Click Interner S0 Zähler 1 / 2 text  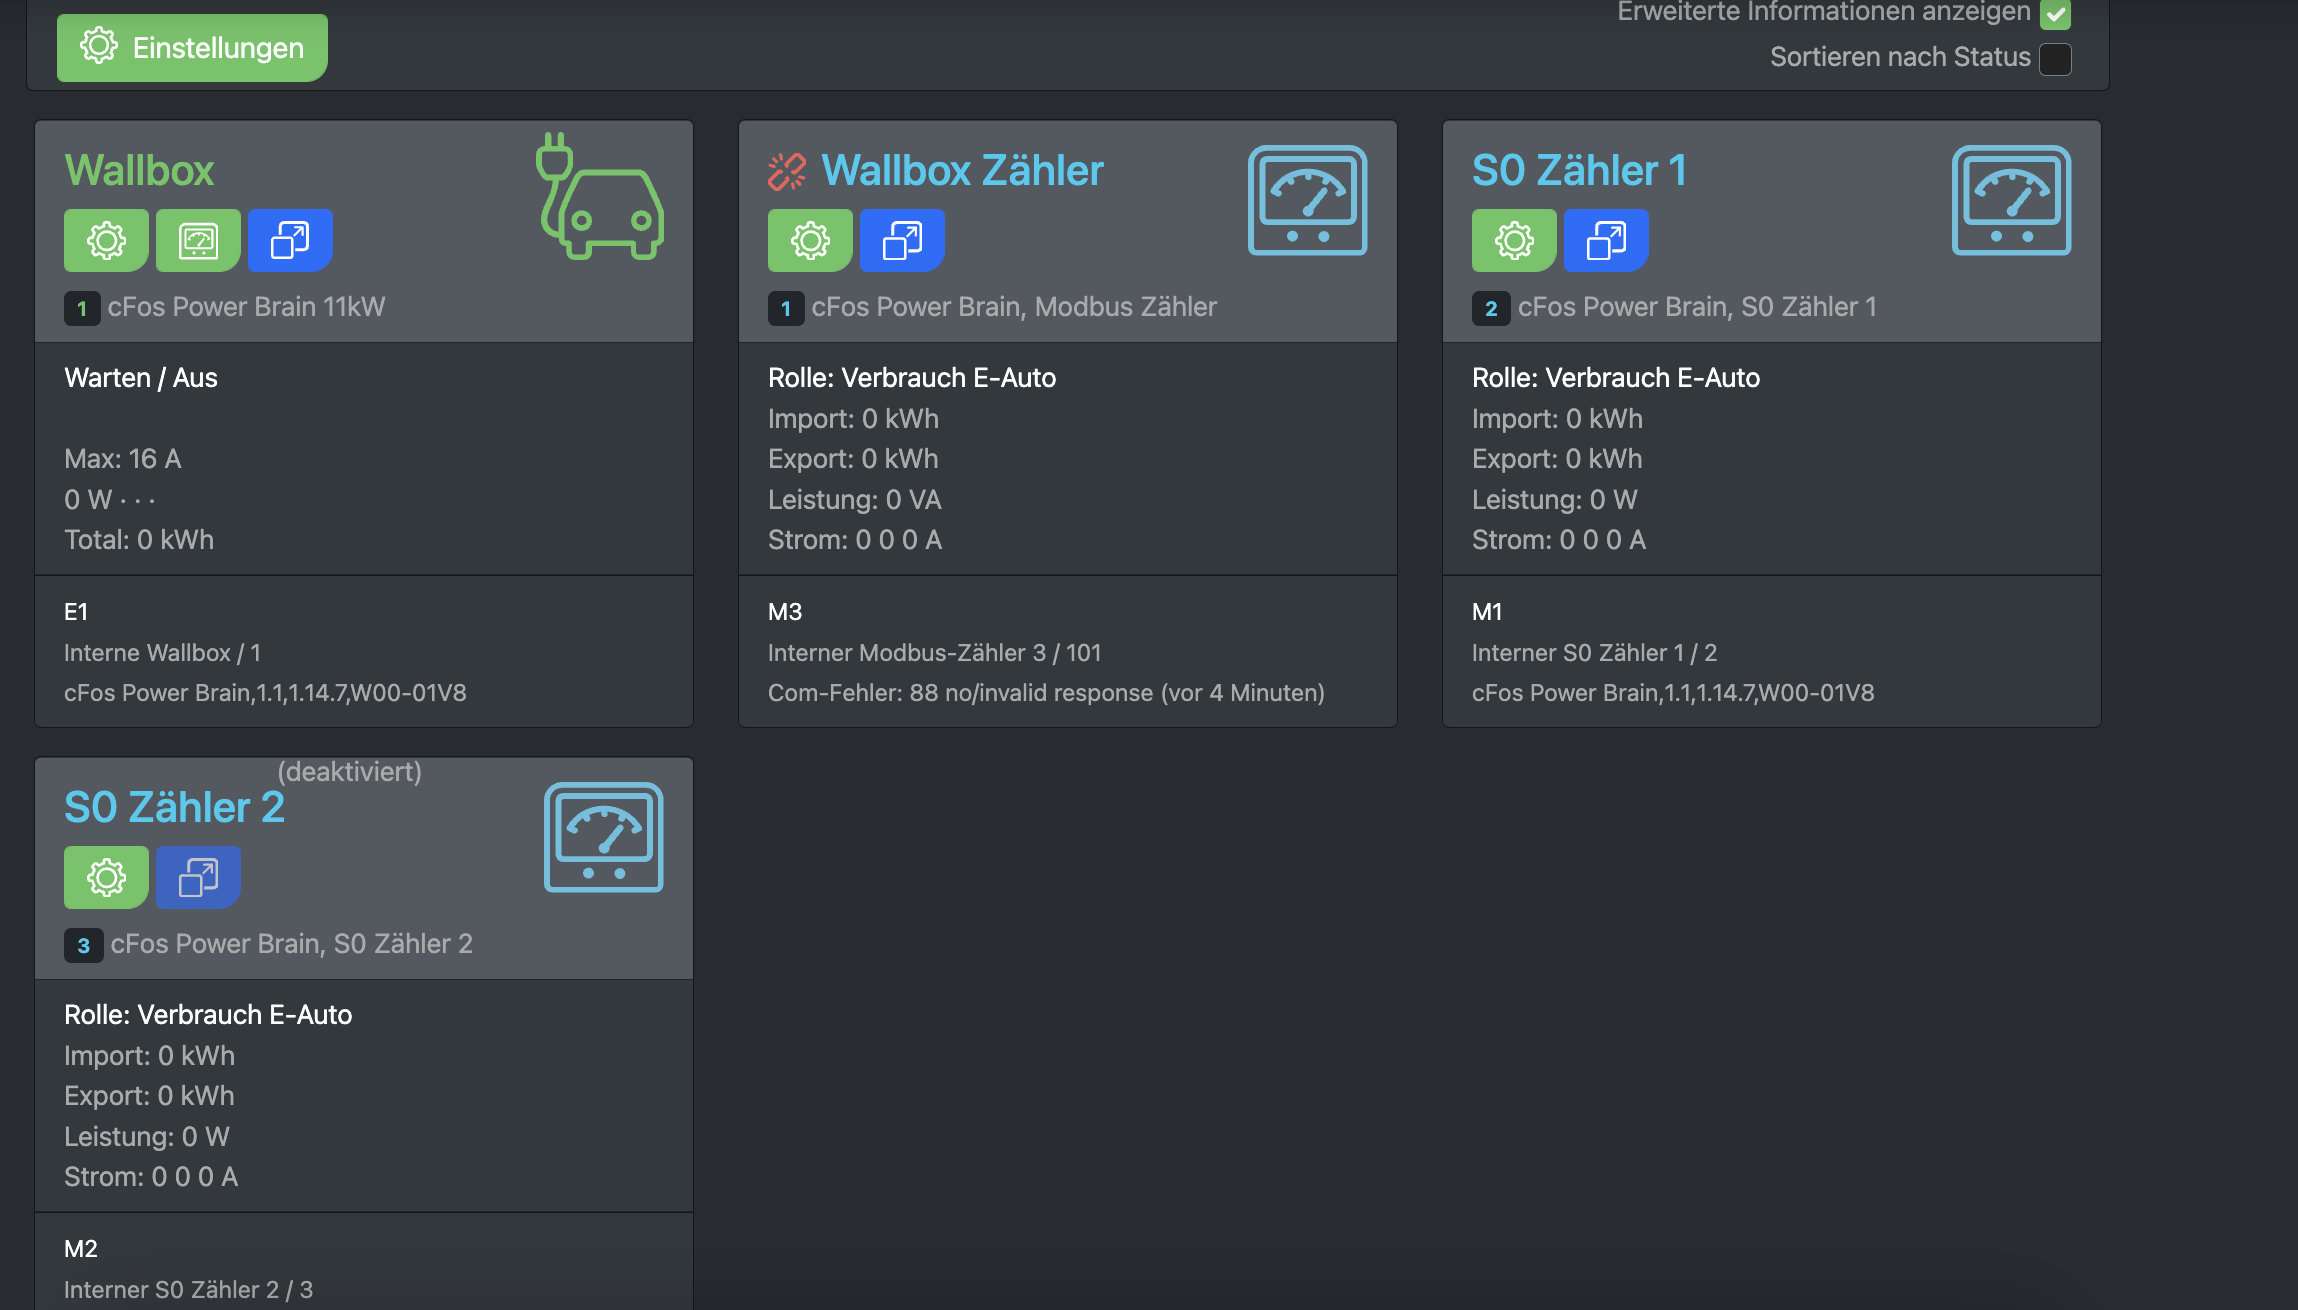[x=1594, y=653]
